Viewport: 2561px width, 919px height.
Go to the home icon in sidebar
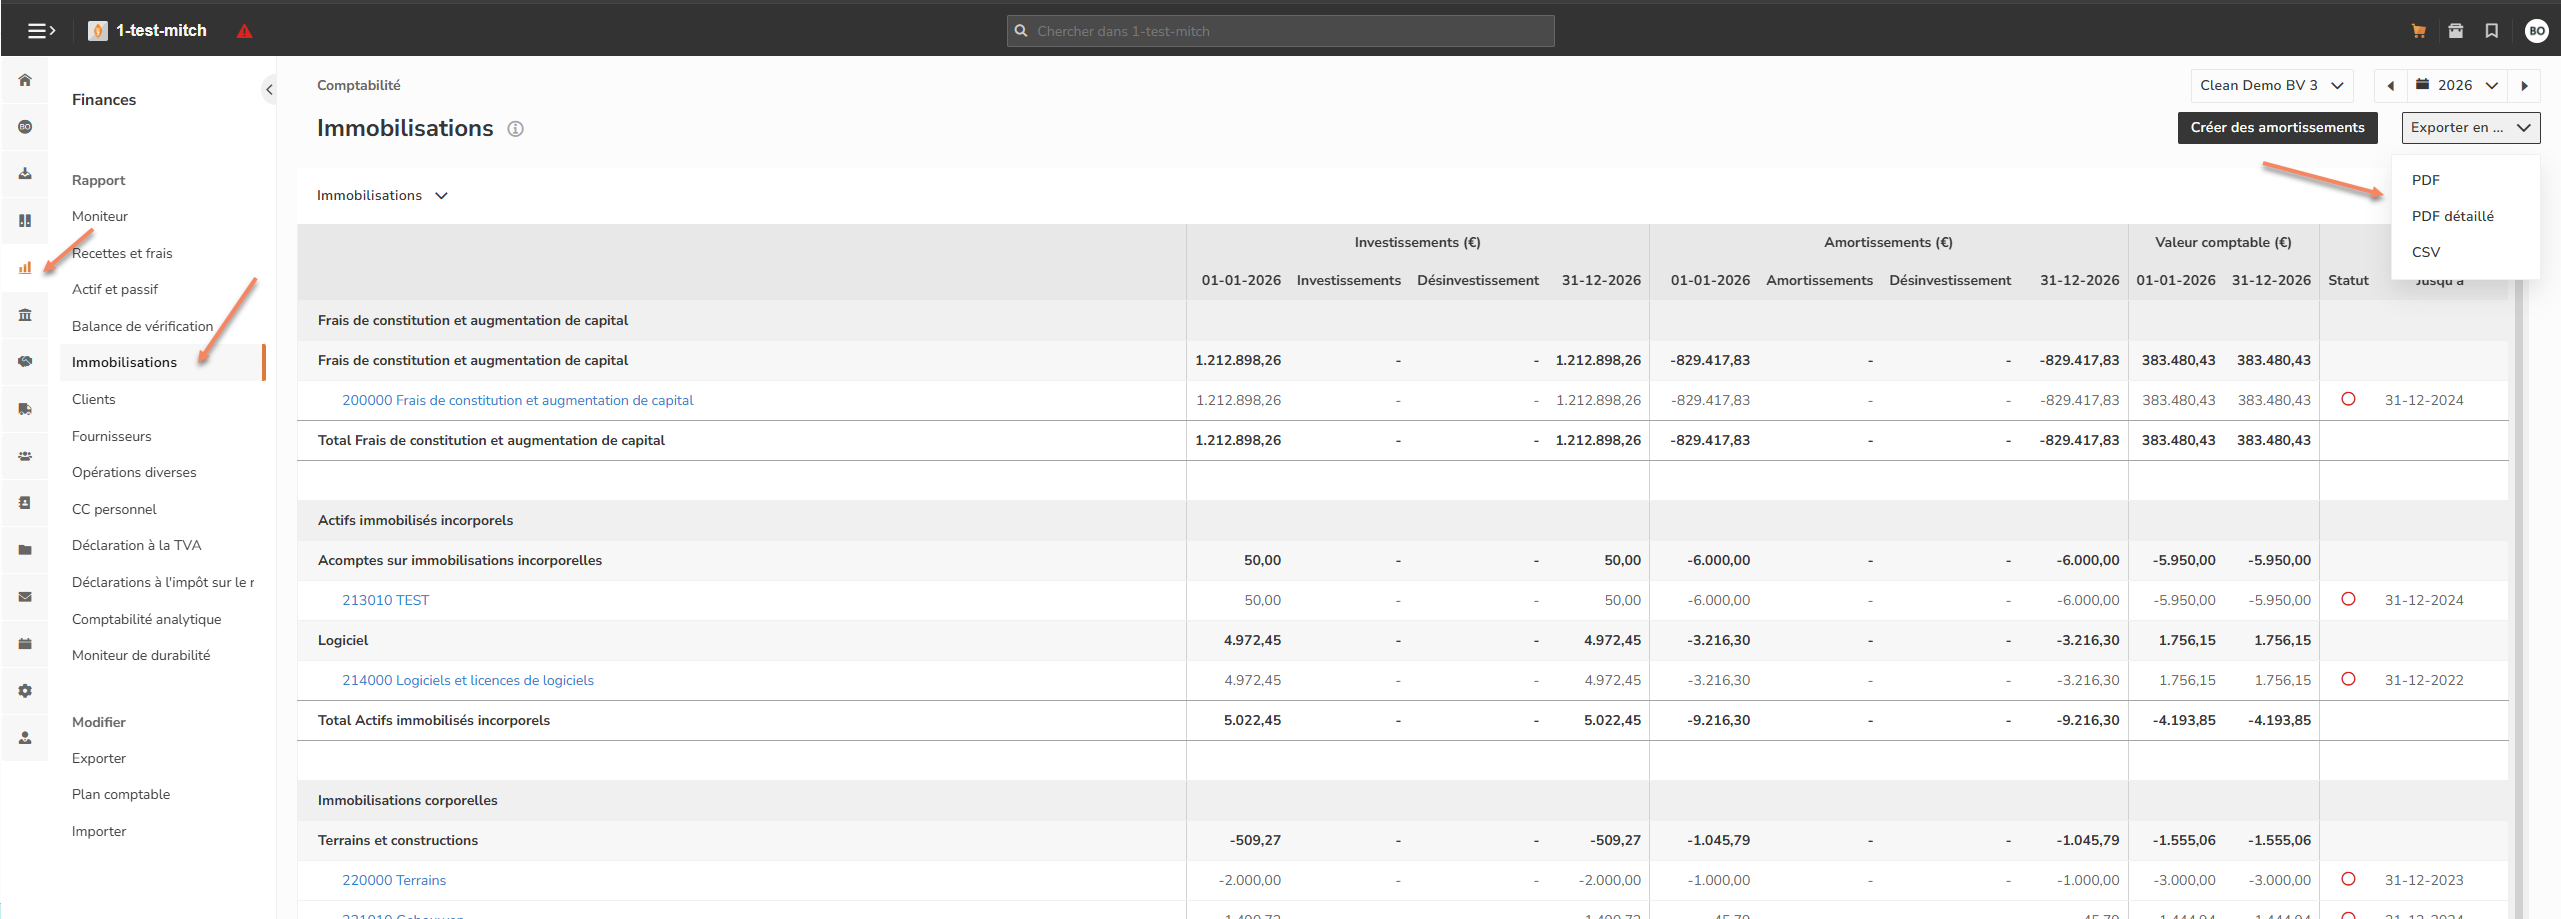25,80
